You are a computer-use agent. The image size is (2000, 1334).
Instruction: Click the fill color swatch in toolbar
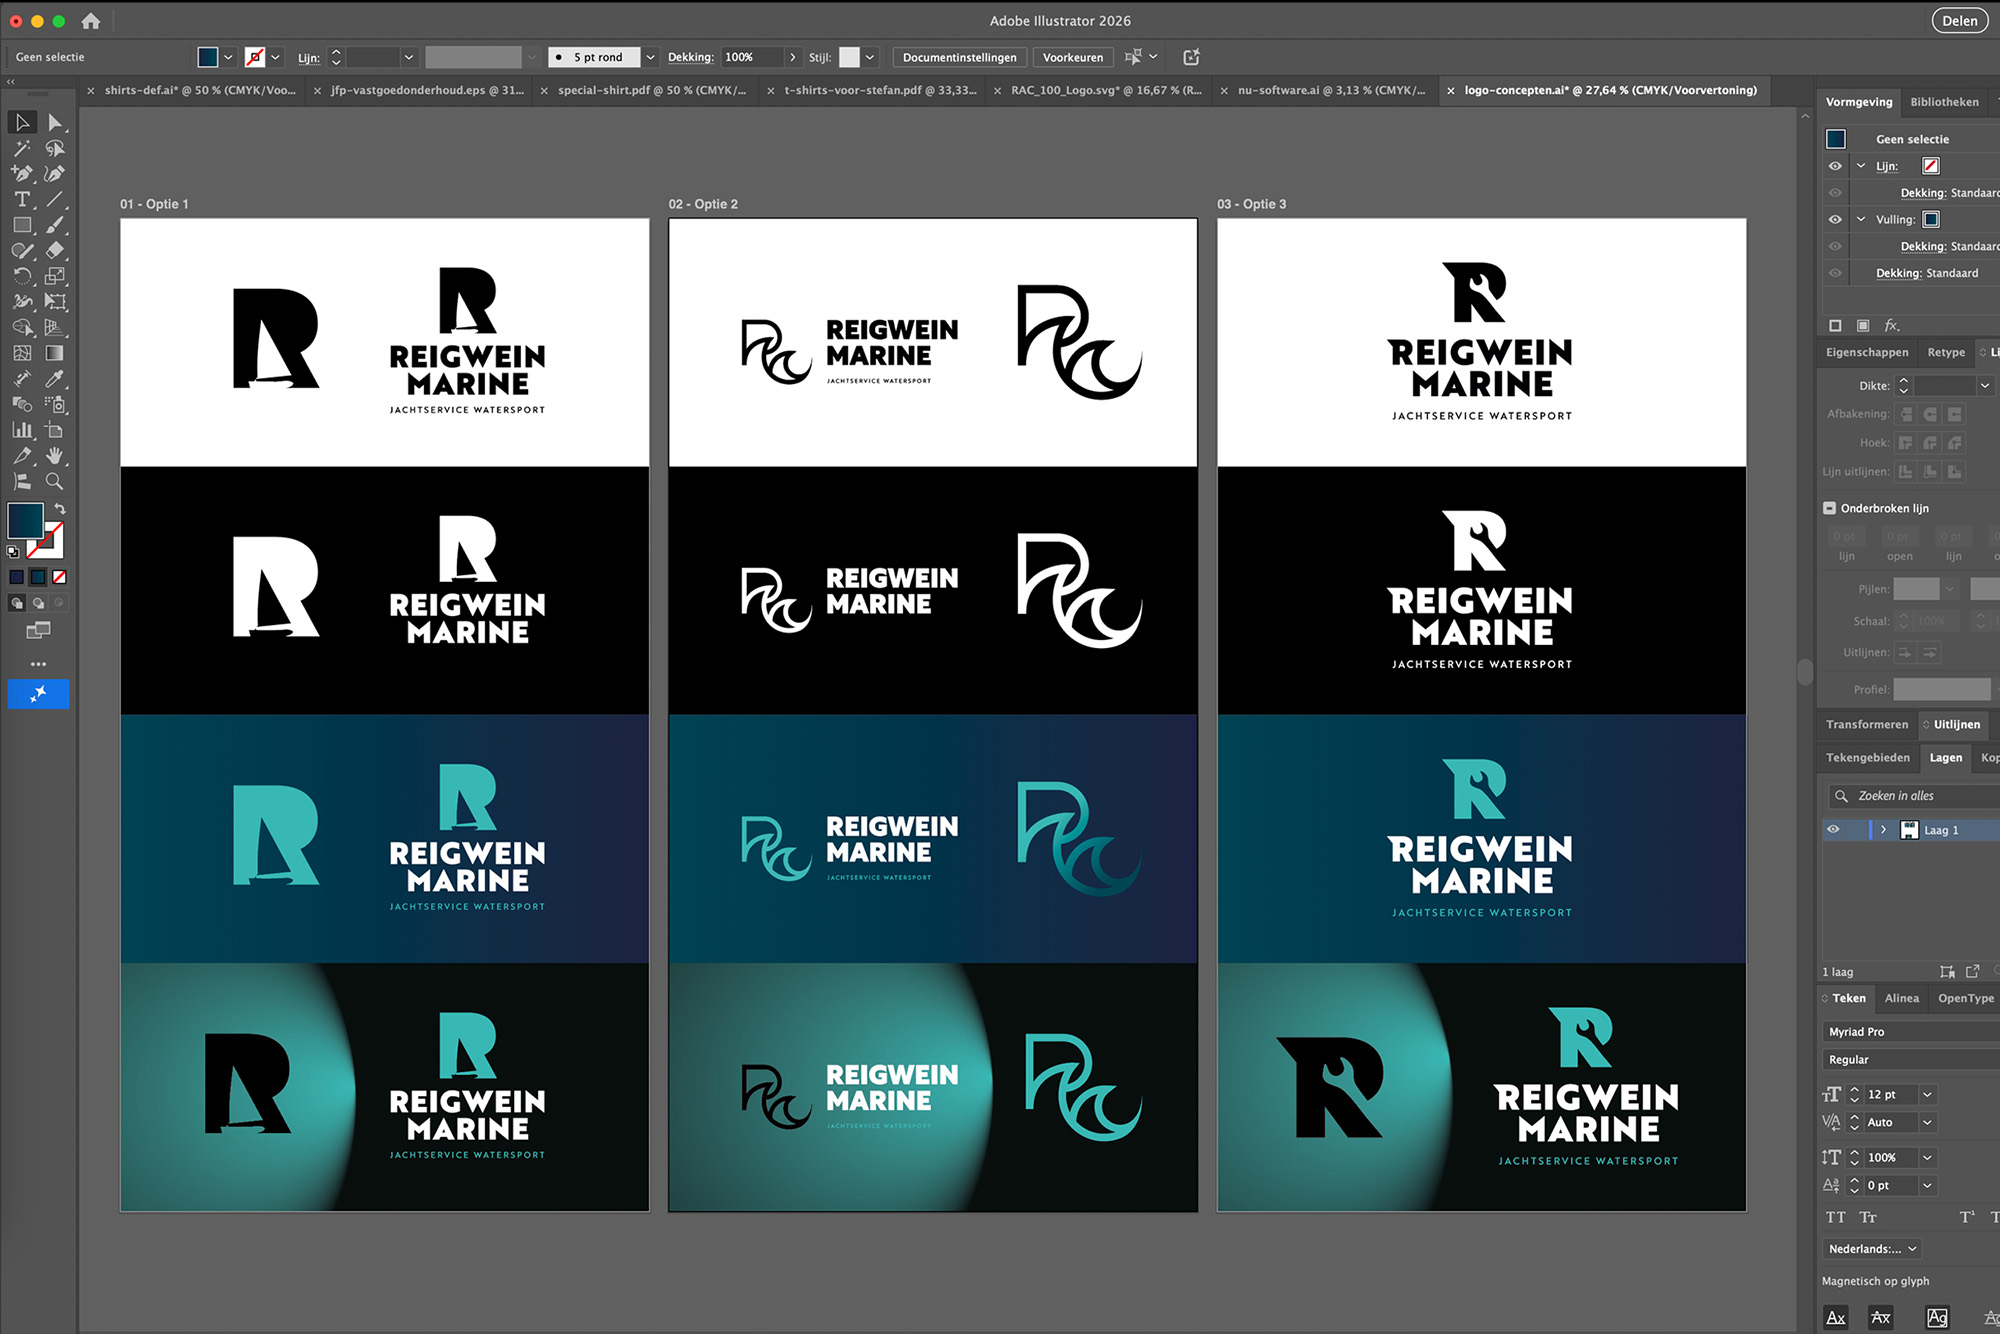[26, 520]
